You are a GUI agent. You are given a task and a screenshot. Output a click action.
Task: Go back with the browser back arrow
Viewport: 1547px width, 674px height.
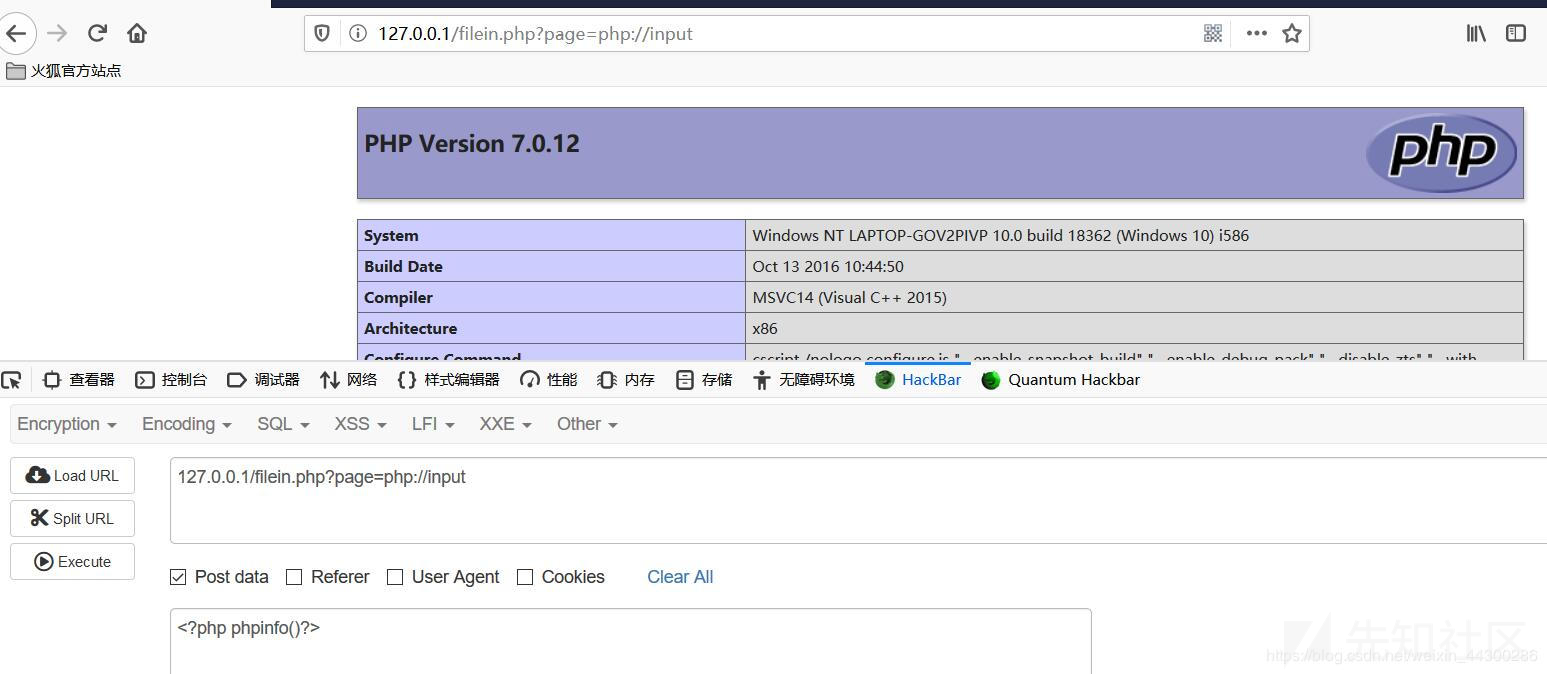tap(16, 33)
